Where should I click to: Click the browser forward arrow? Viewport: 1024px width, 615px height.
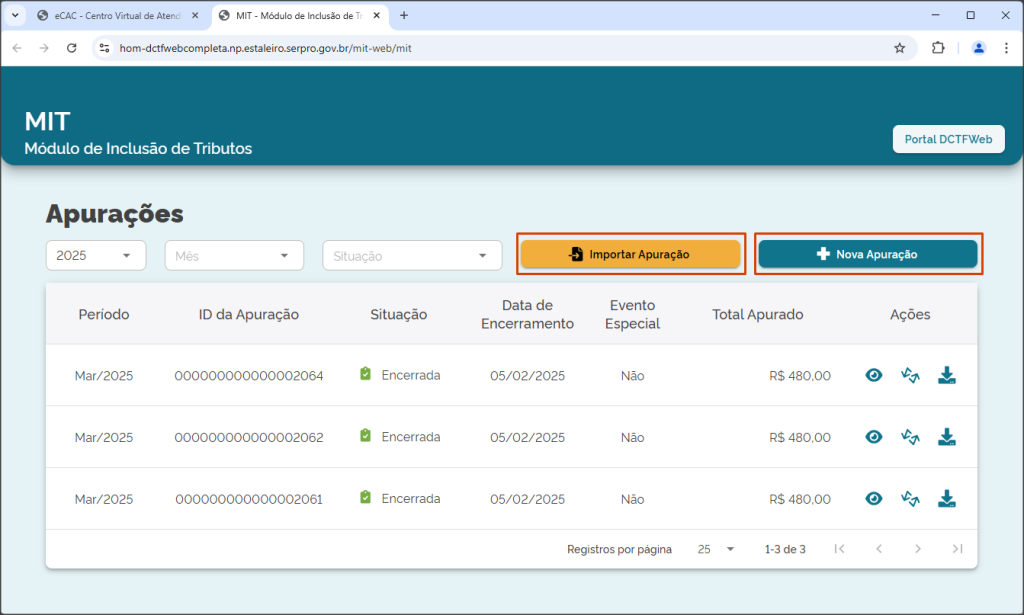tap(44, 48)
